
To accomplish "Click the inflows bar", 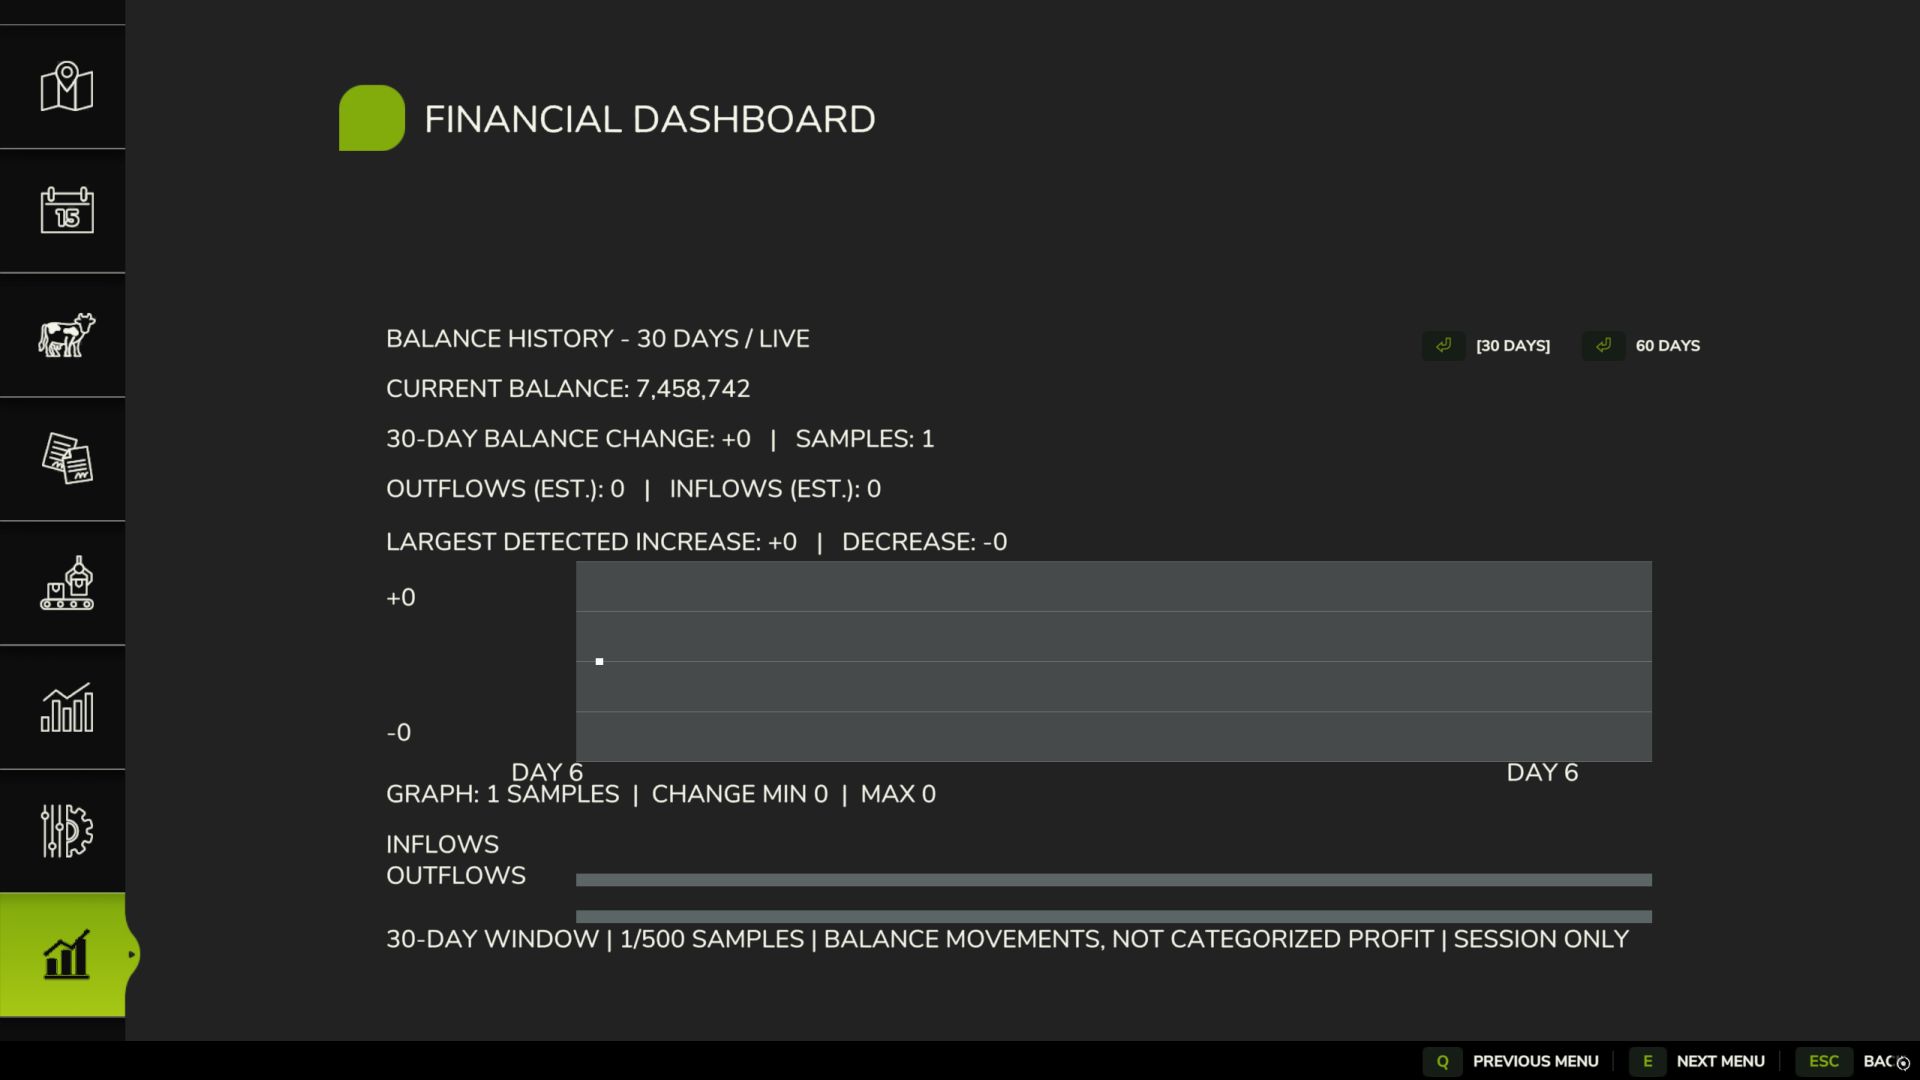I will pos(1113,880).
